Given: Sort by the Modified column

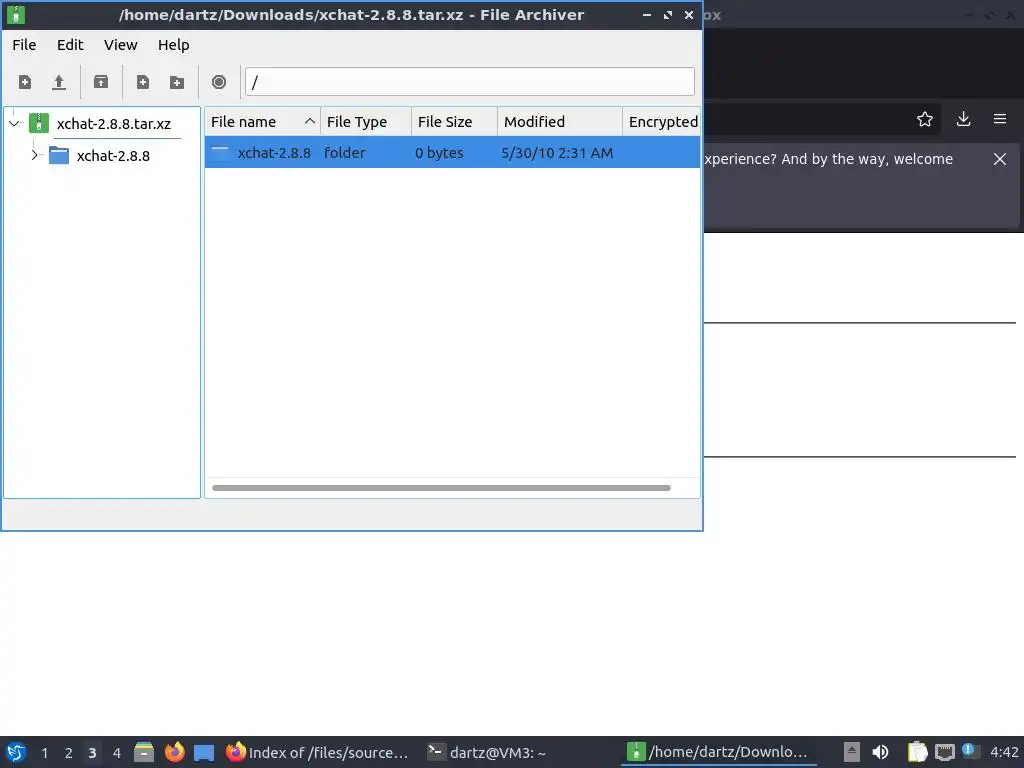Looking at the screenshot, I should pyautogui.click(x=560, y=121).
